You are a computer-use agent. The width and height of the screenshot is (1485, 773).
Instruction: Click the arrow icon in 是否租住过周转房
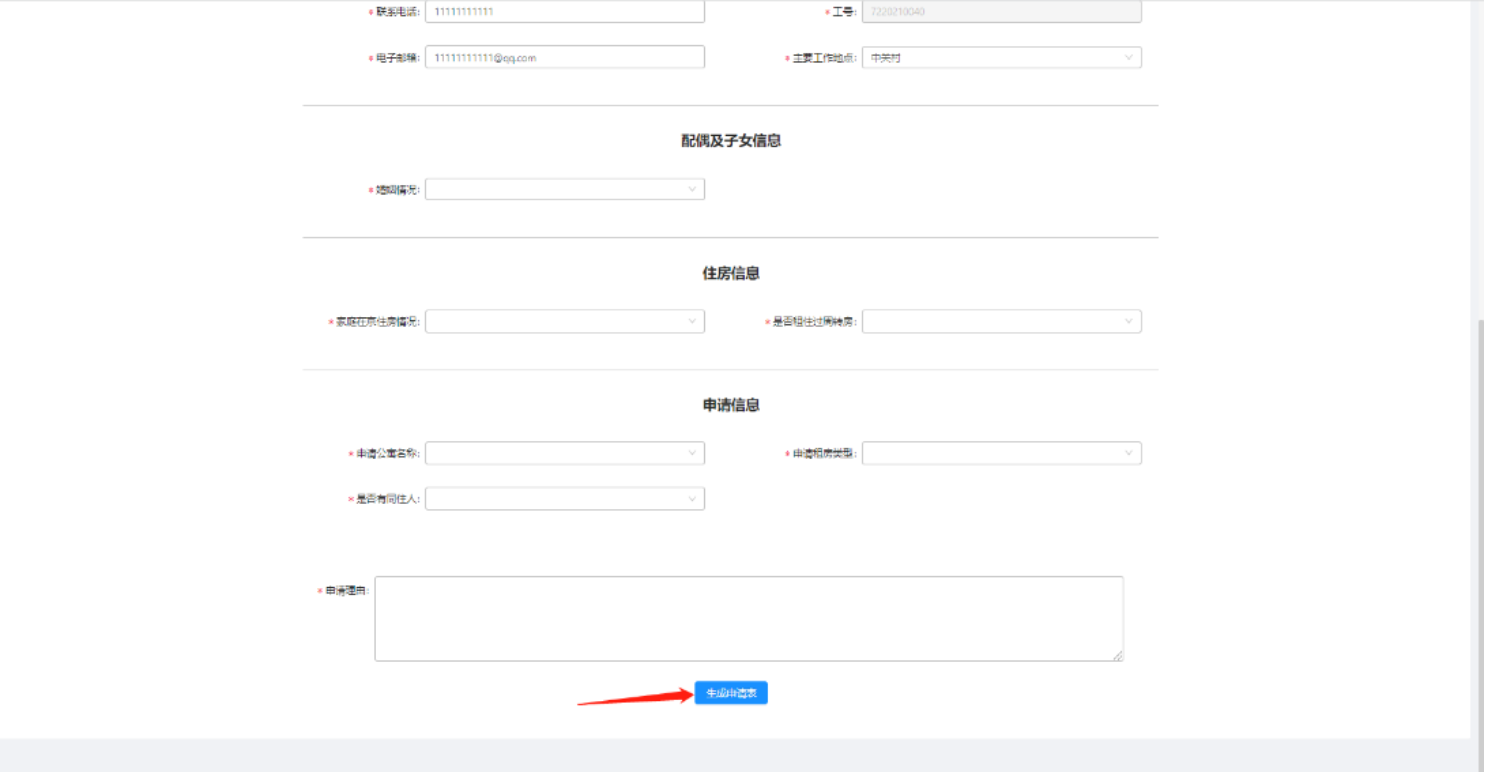pos(1128,322)
